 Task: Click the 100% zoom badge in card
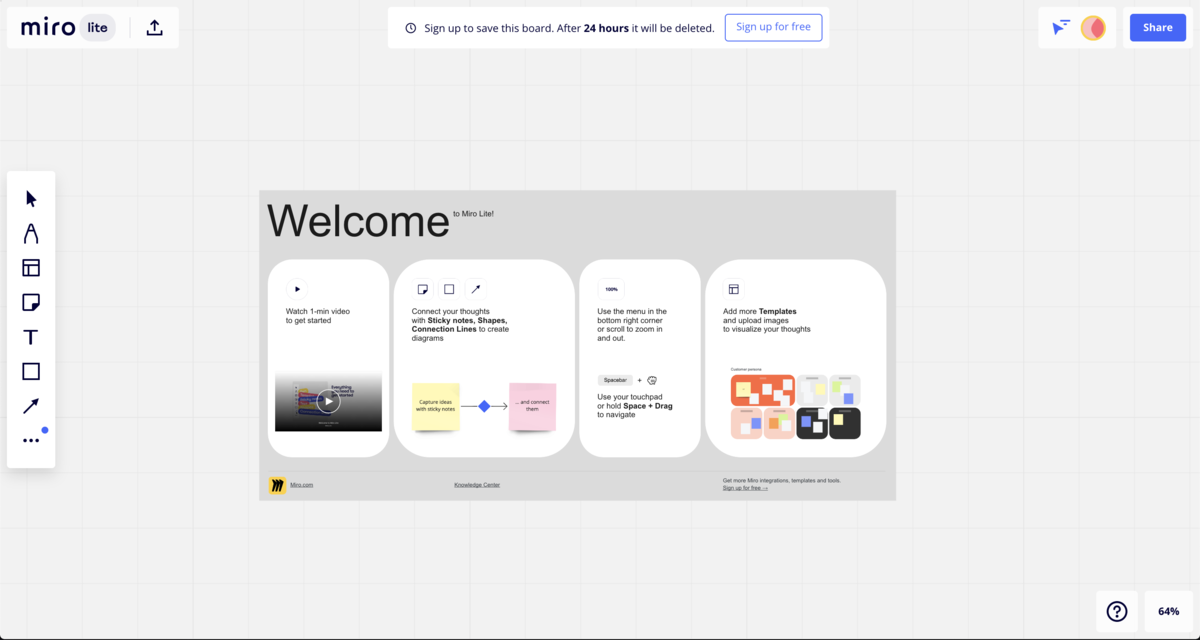[x=611, y=289]
